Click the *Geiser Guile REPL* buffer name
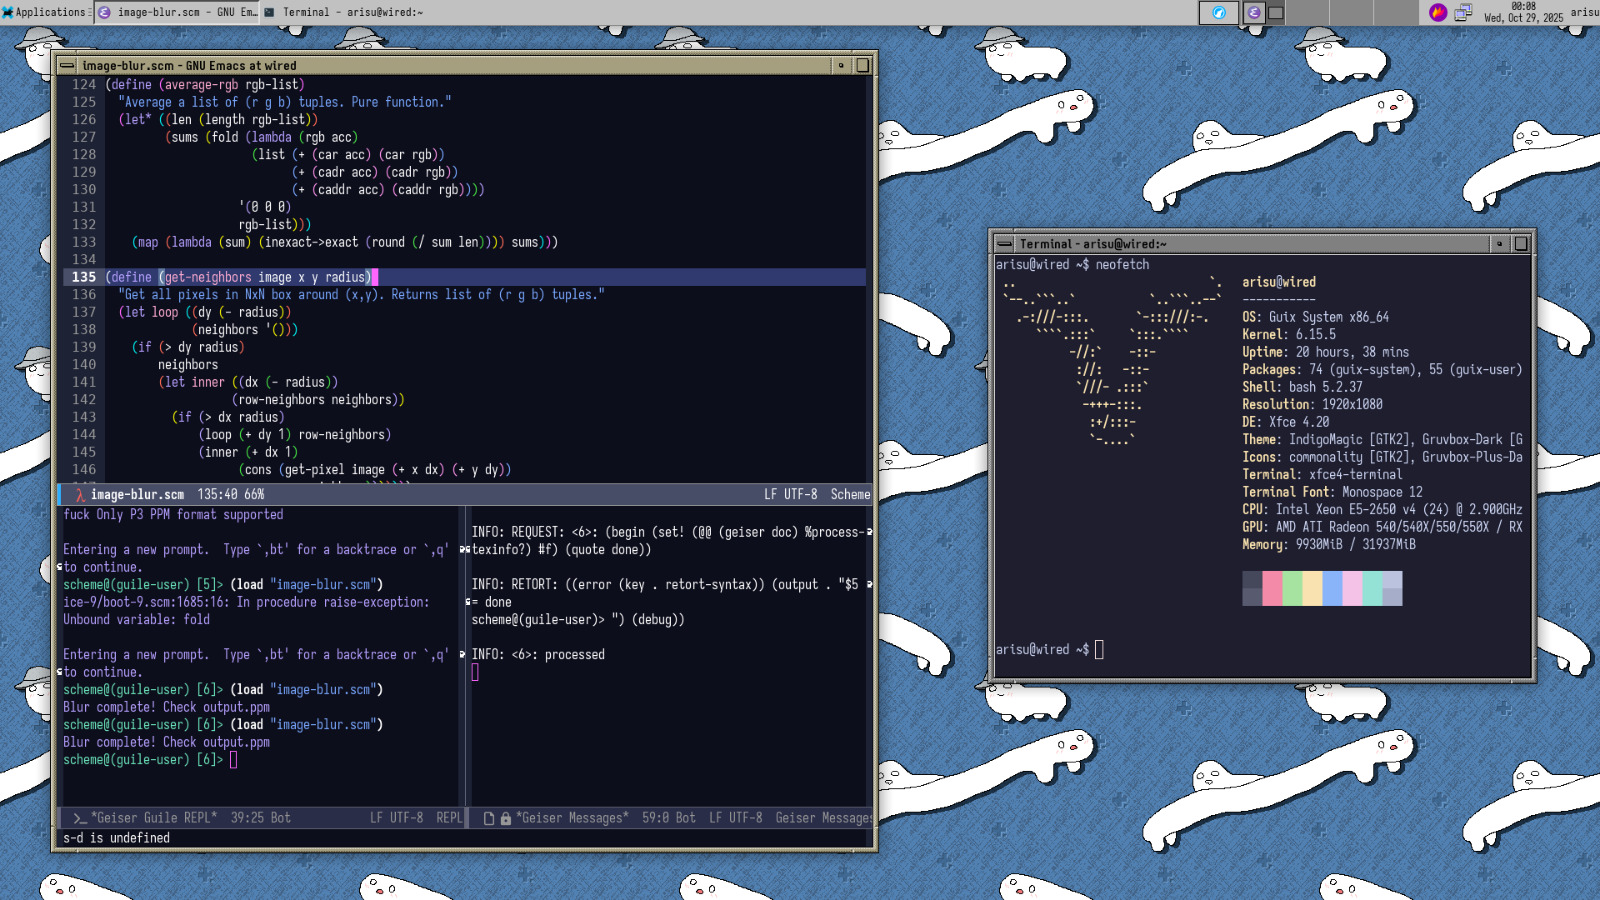The image size is (1600, 900). click(x=154, y=818)
